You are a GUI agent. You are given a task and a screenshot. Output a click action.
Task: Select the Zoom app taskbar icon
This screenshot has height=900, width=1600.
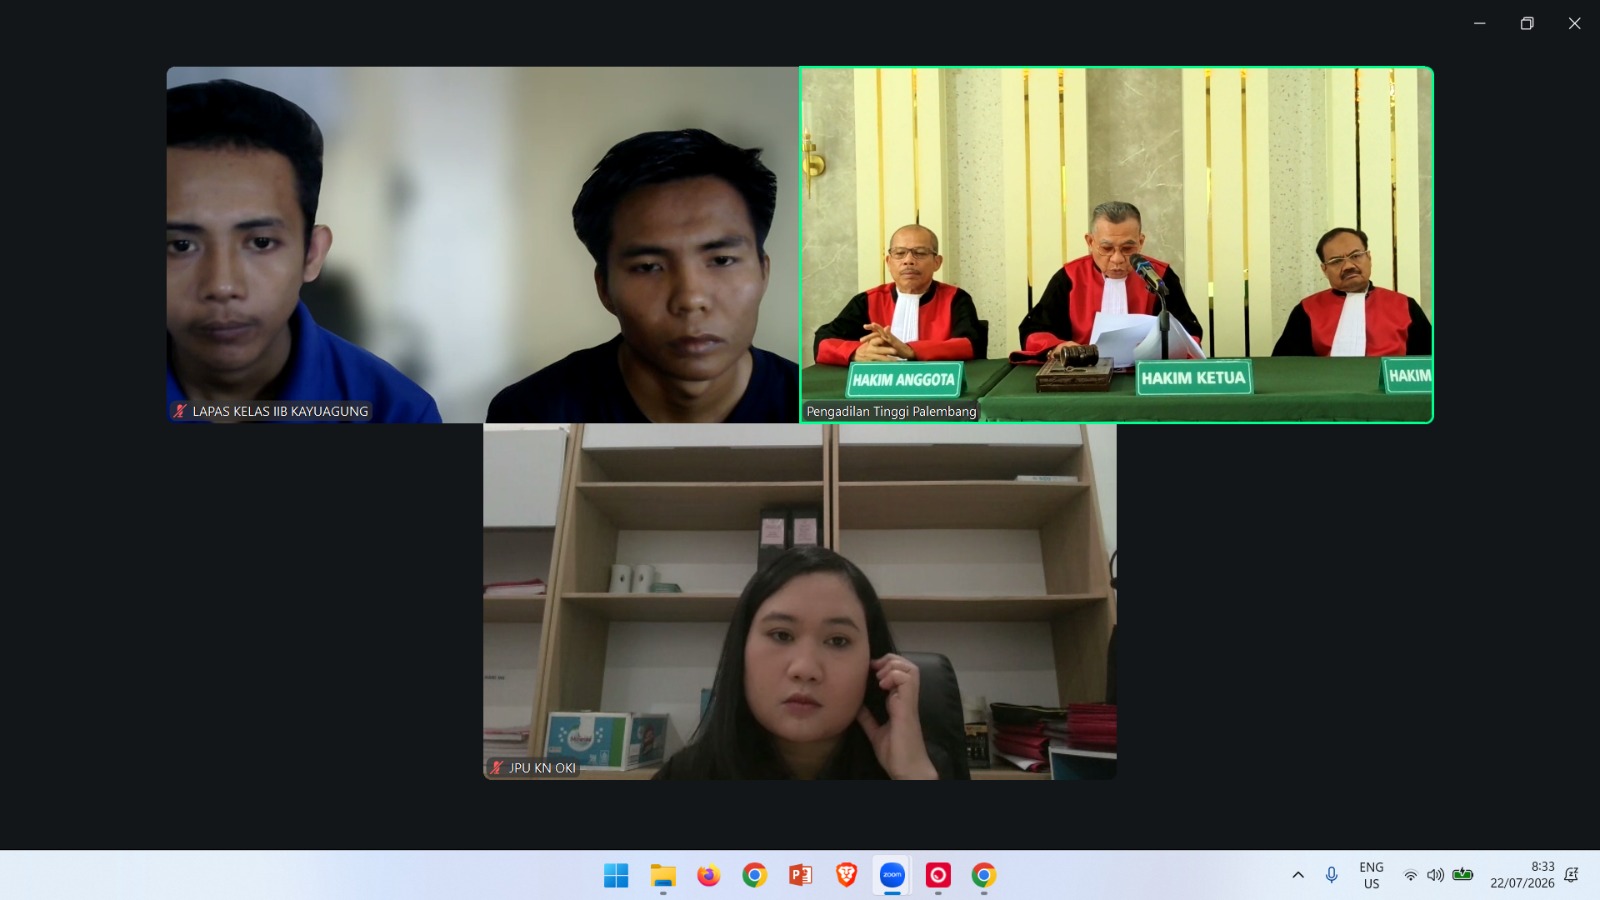892,876
